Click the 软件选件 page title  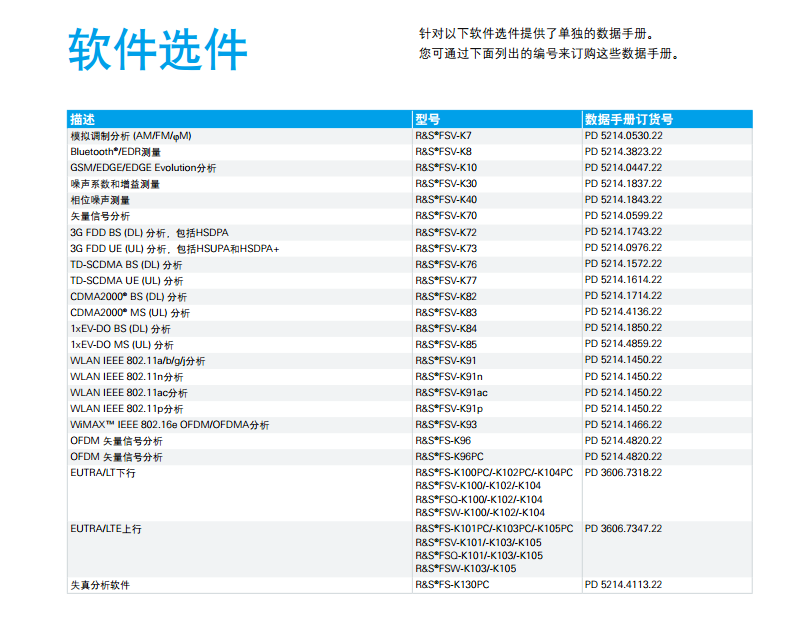pyautogui.click(x=158, y=50)
